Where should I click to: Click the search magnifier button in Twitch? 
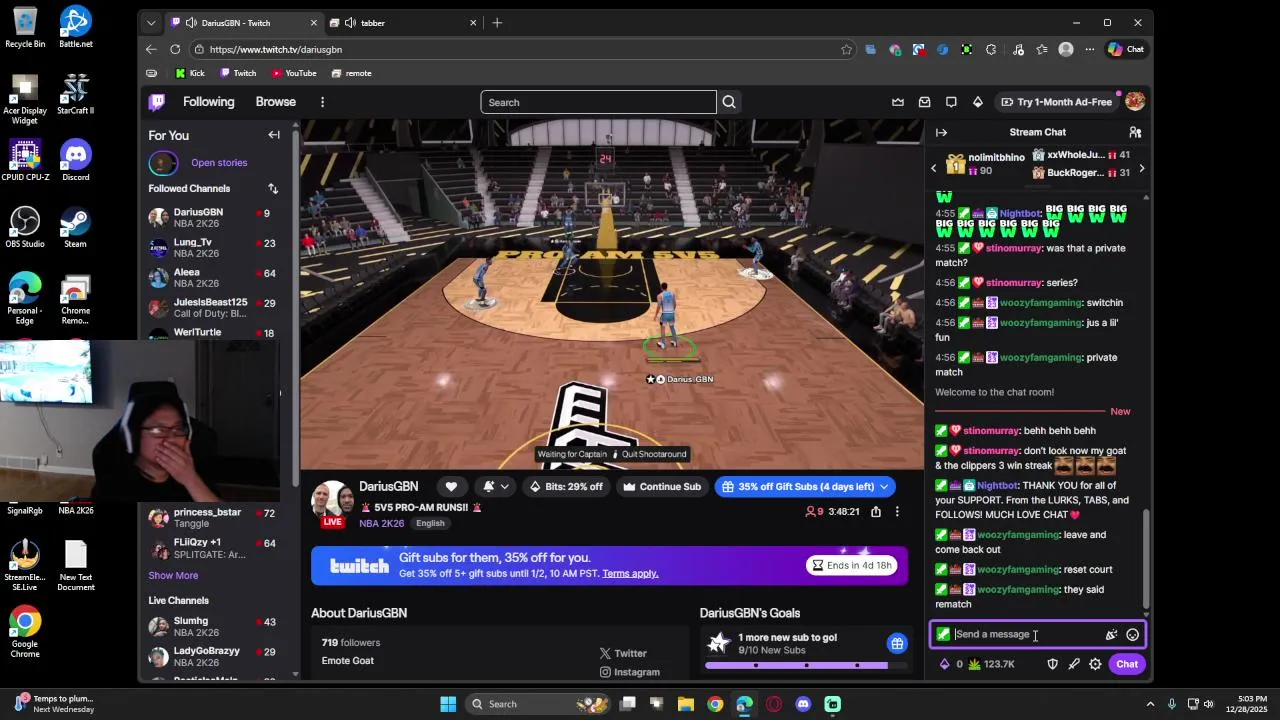click(729, 102)
